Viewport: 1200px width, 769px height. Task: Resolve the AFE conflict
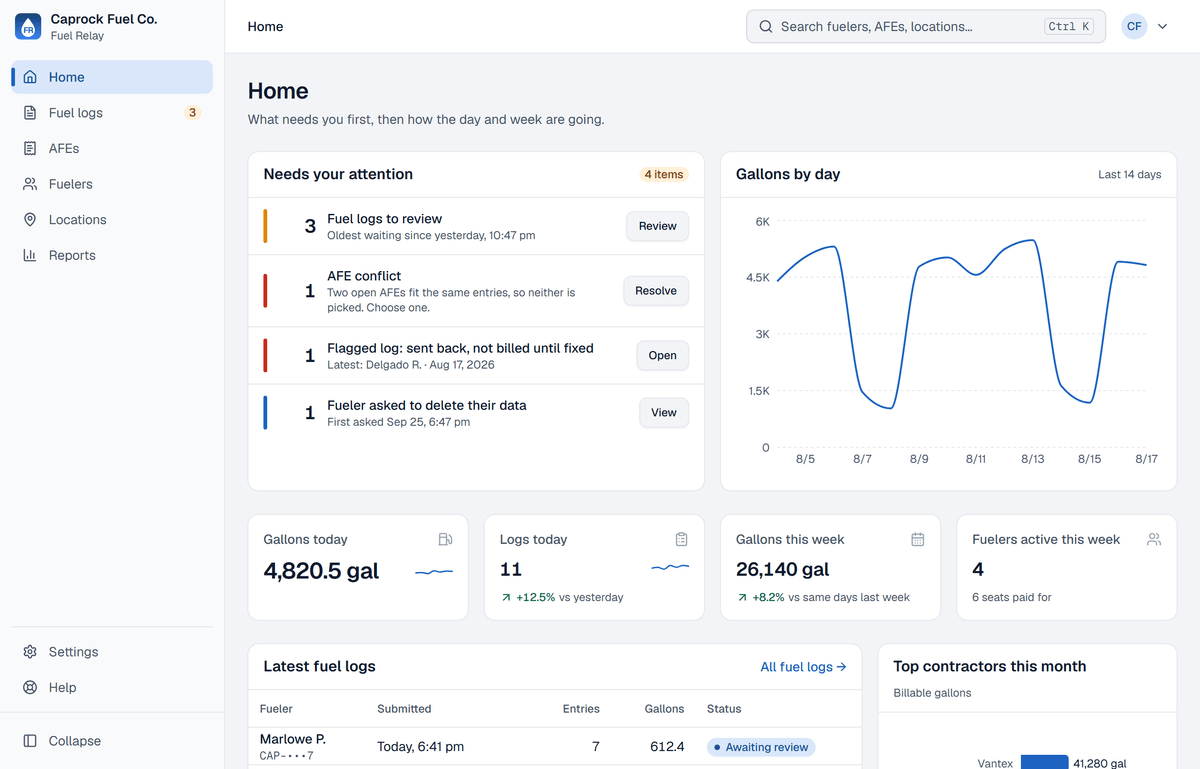coord(656,291)
